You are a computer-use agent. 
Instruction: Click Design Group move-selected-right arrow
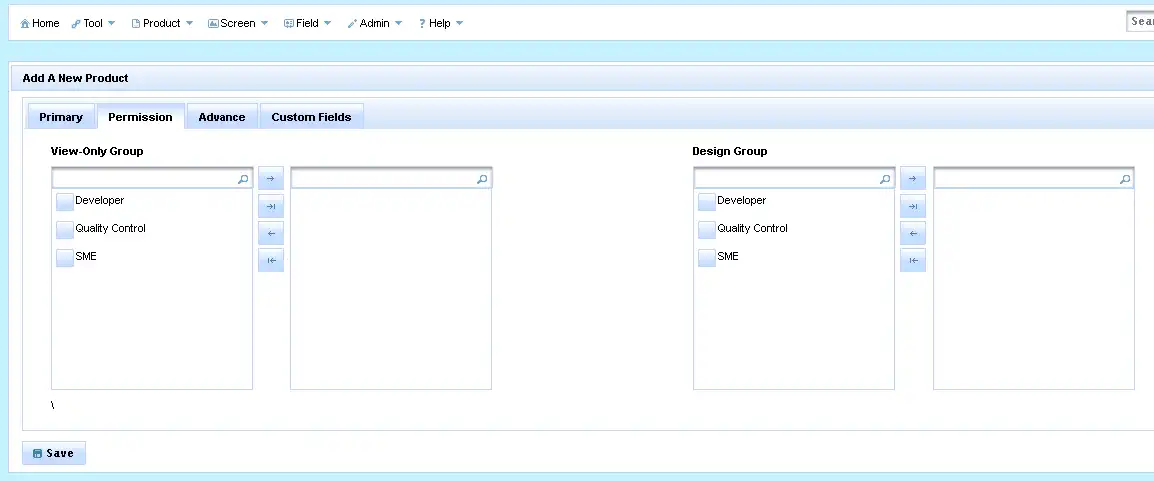pos(913,179)
